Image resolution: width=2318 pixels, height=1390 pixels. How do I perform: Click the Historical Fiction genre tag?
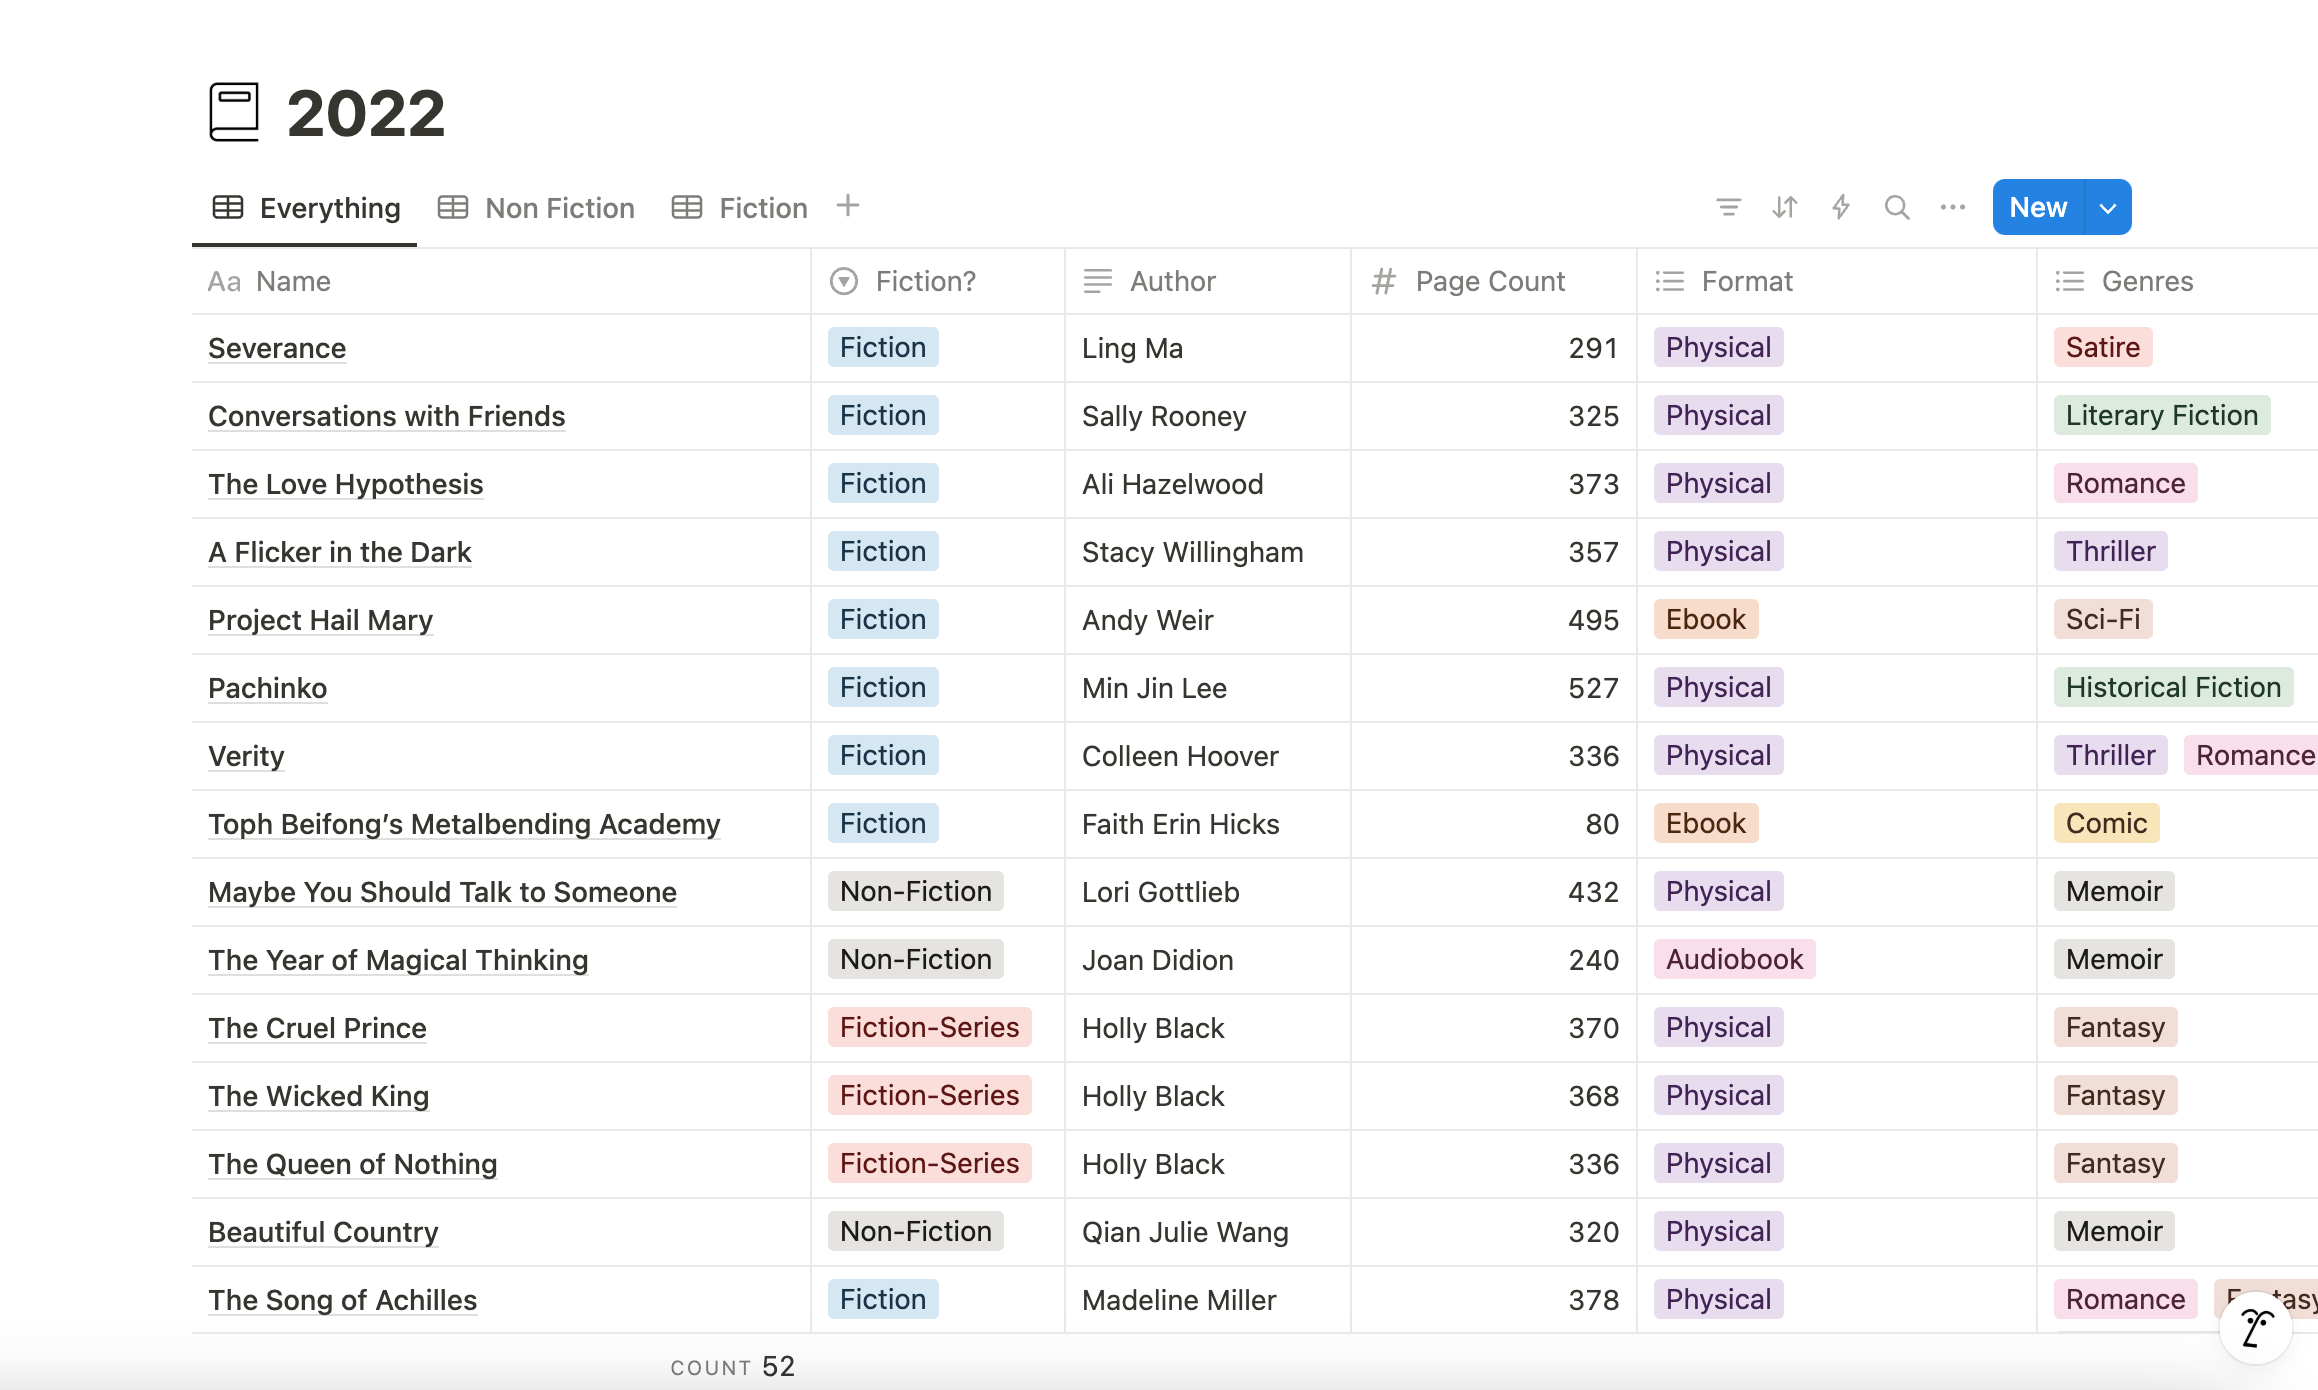tap(2174, 687)
